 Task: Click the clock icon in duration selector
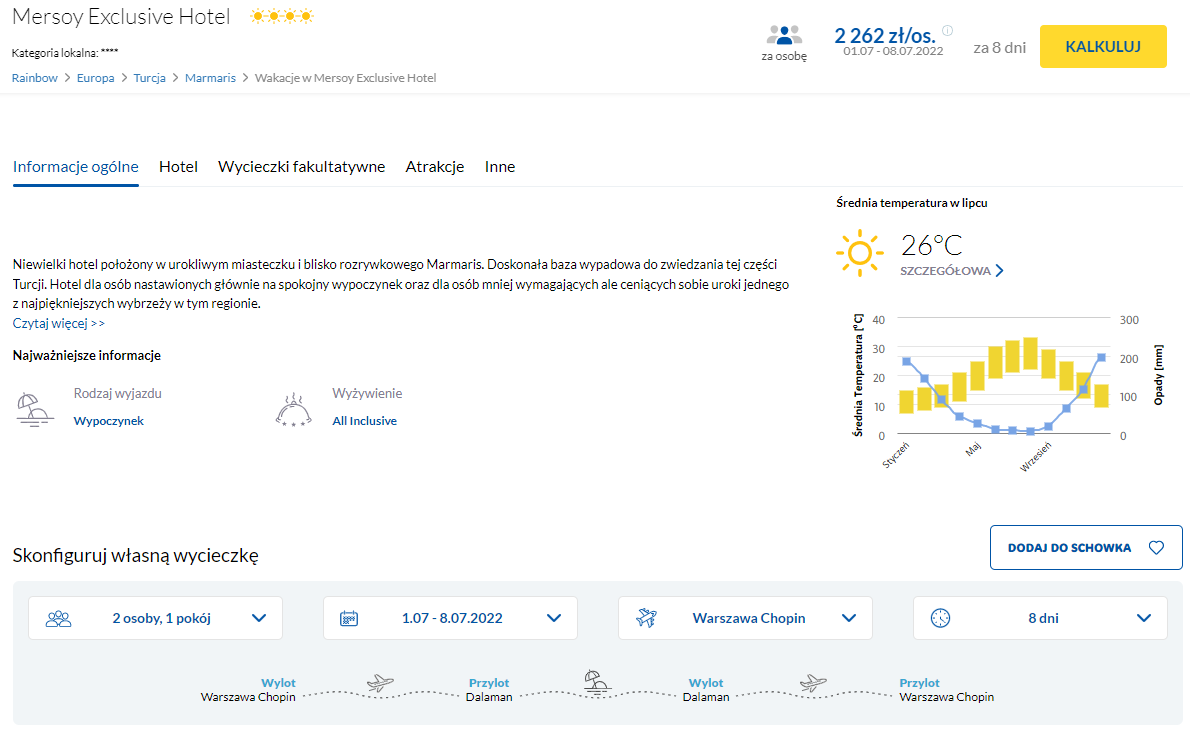[x=939, y=618]
